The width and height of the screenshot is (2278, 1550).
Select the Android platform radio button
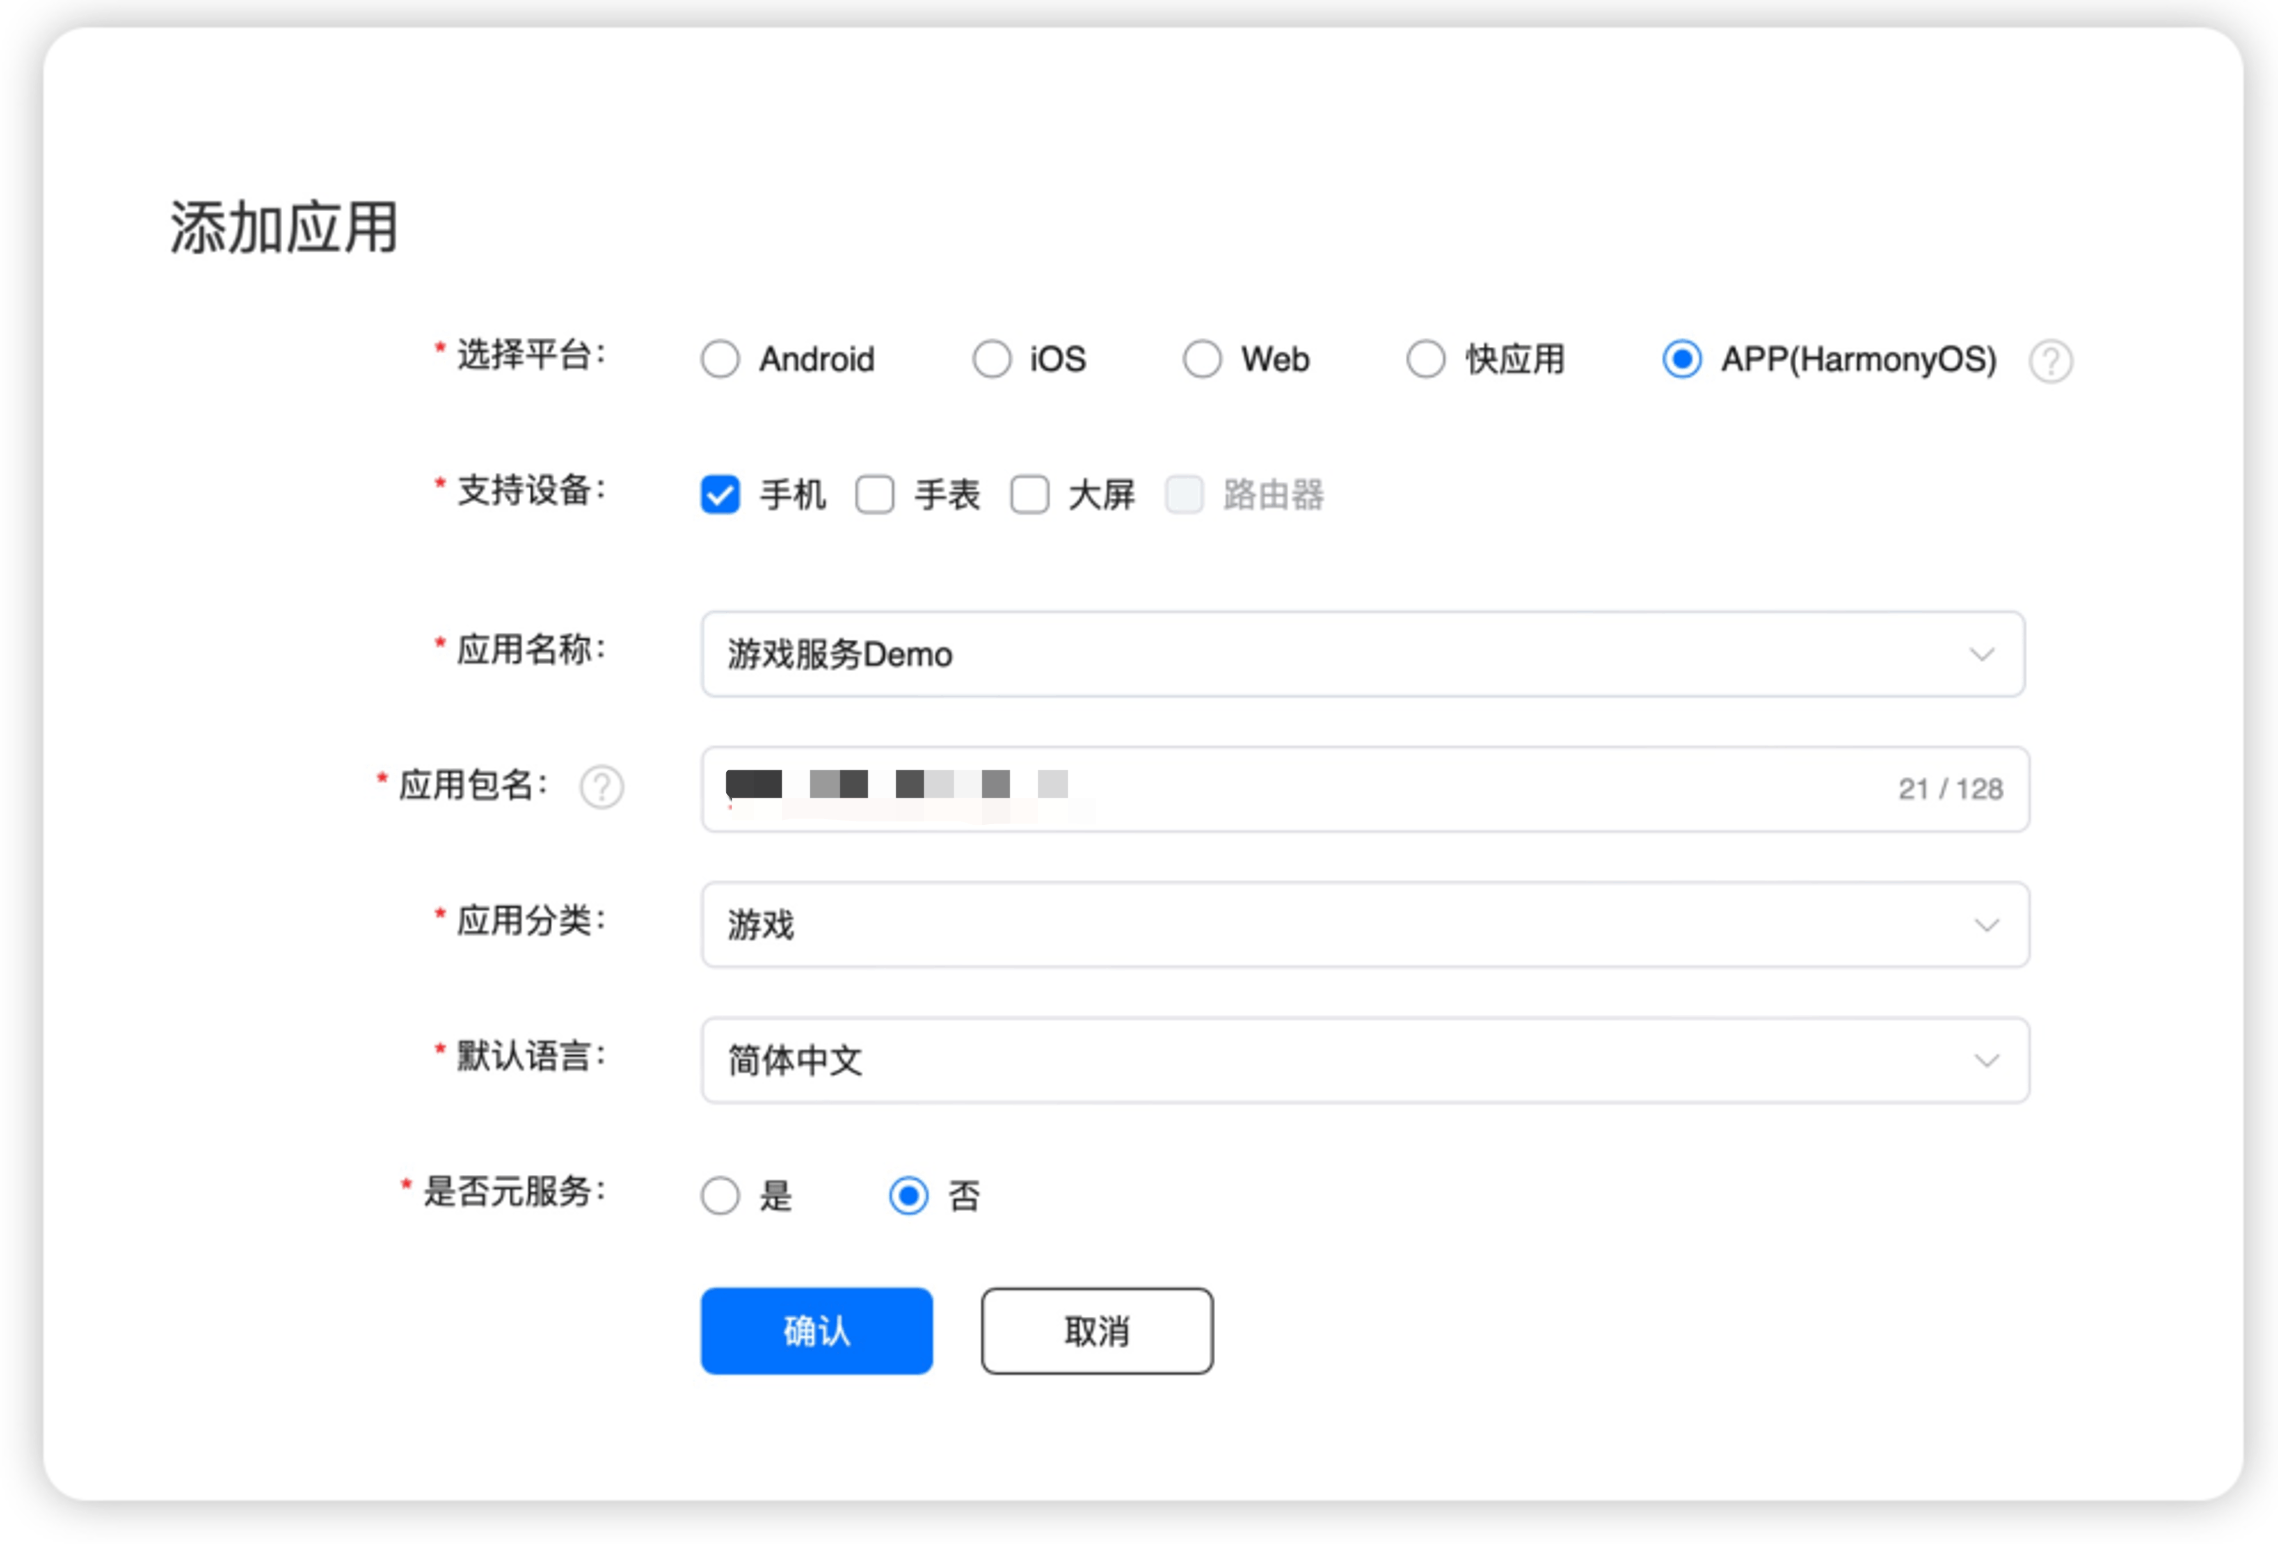[720, 359]
